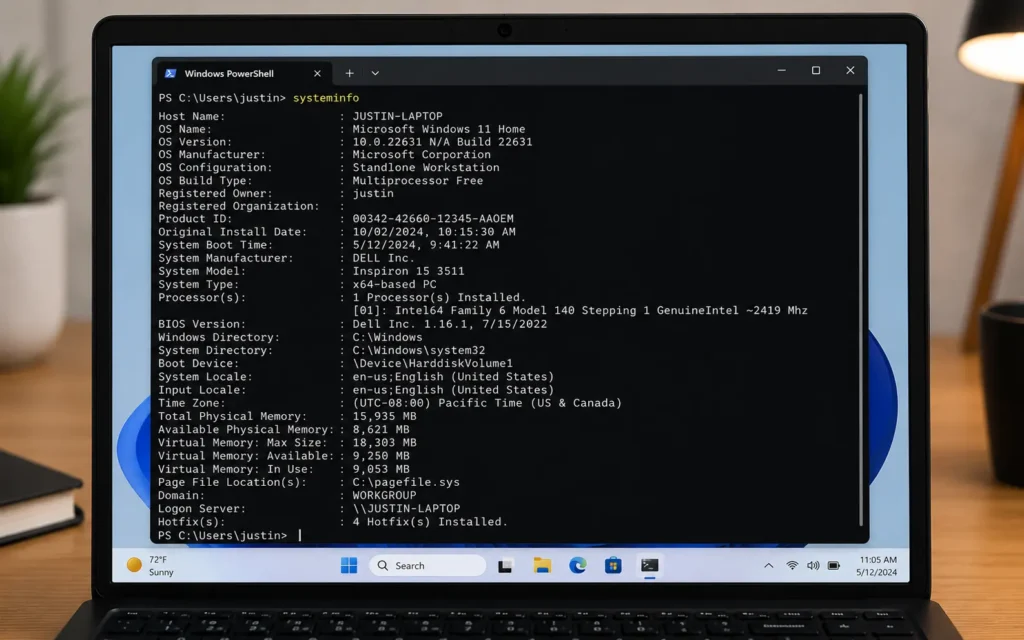Open the Windows Start menu

point(349,566)
